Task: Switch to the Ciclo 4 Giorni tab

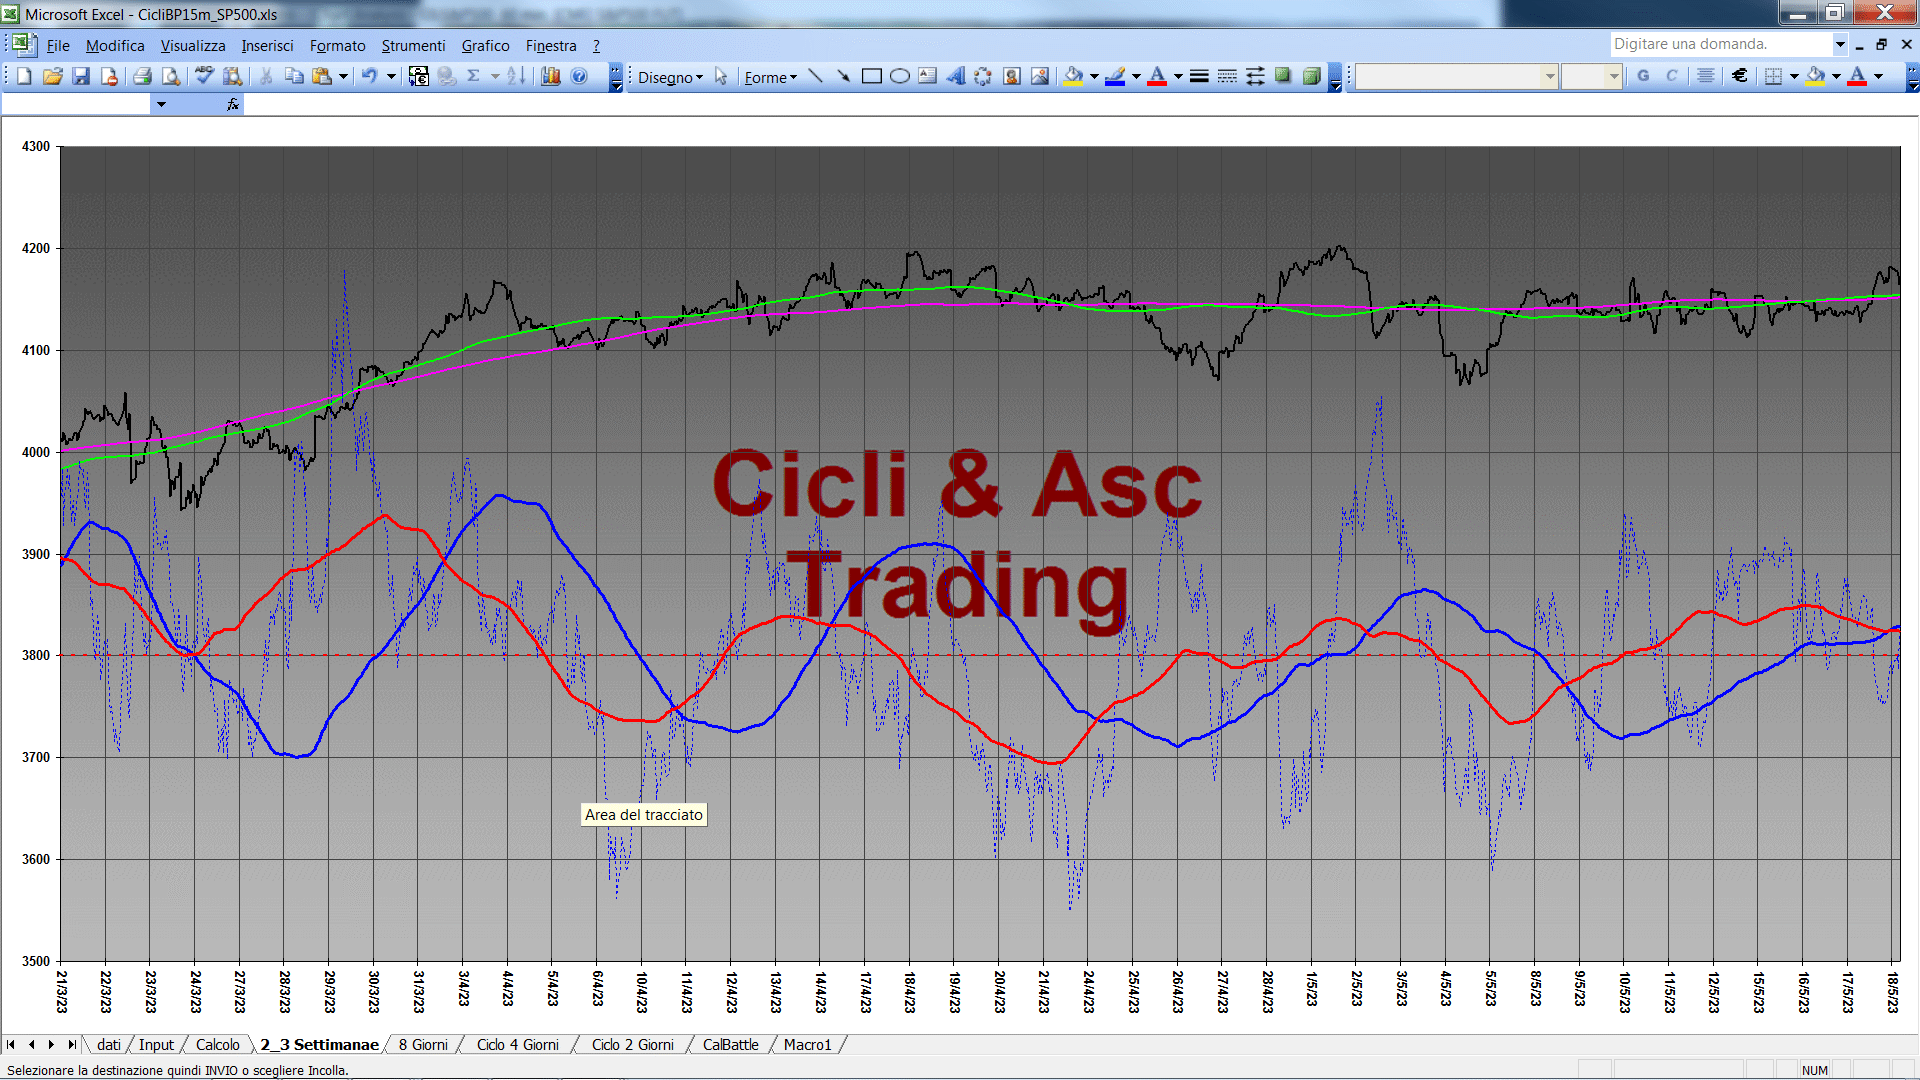Action: (517, 1045)
